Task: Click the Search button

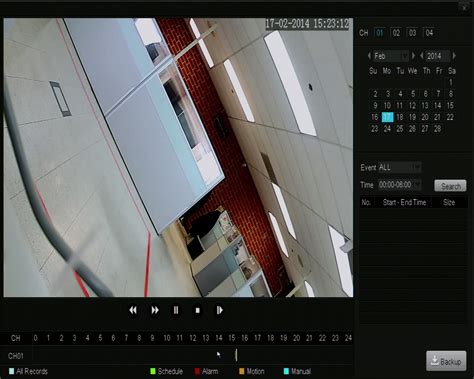Action: click(450, 186)
